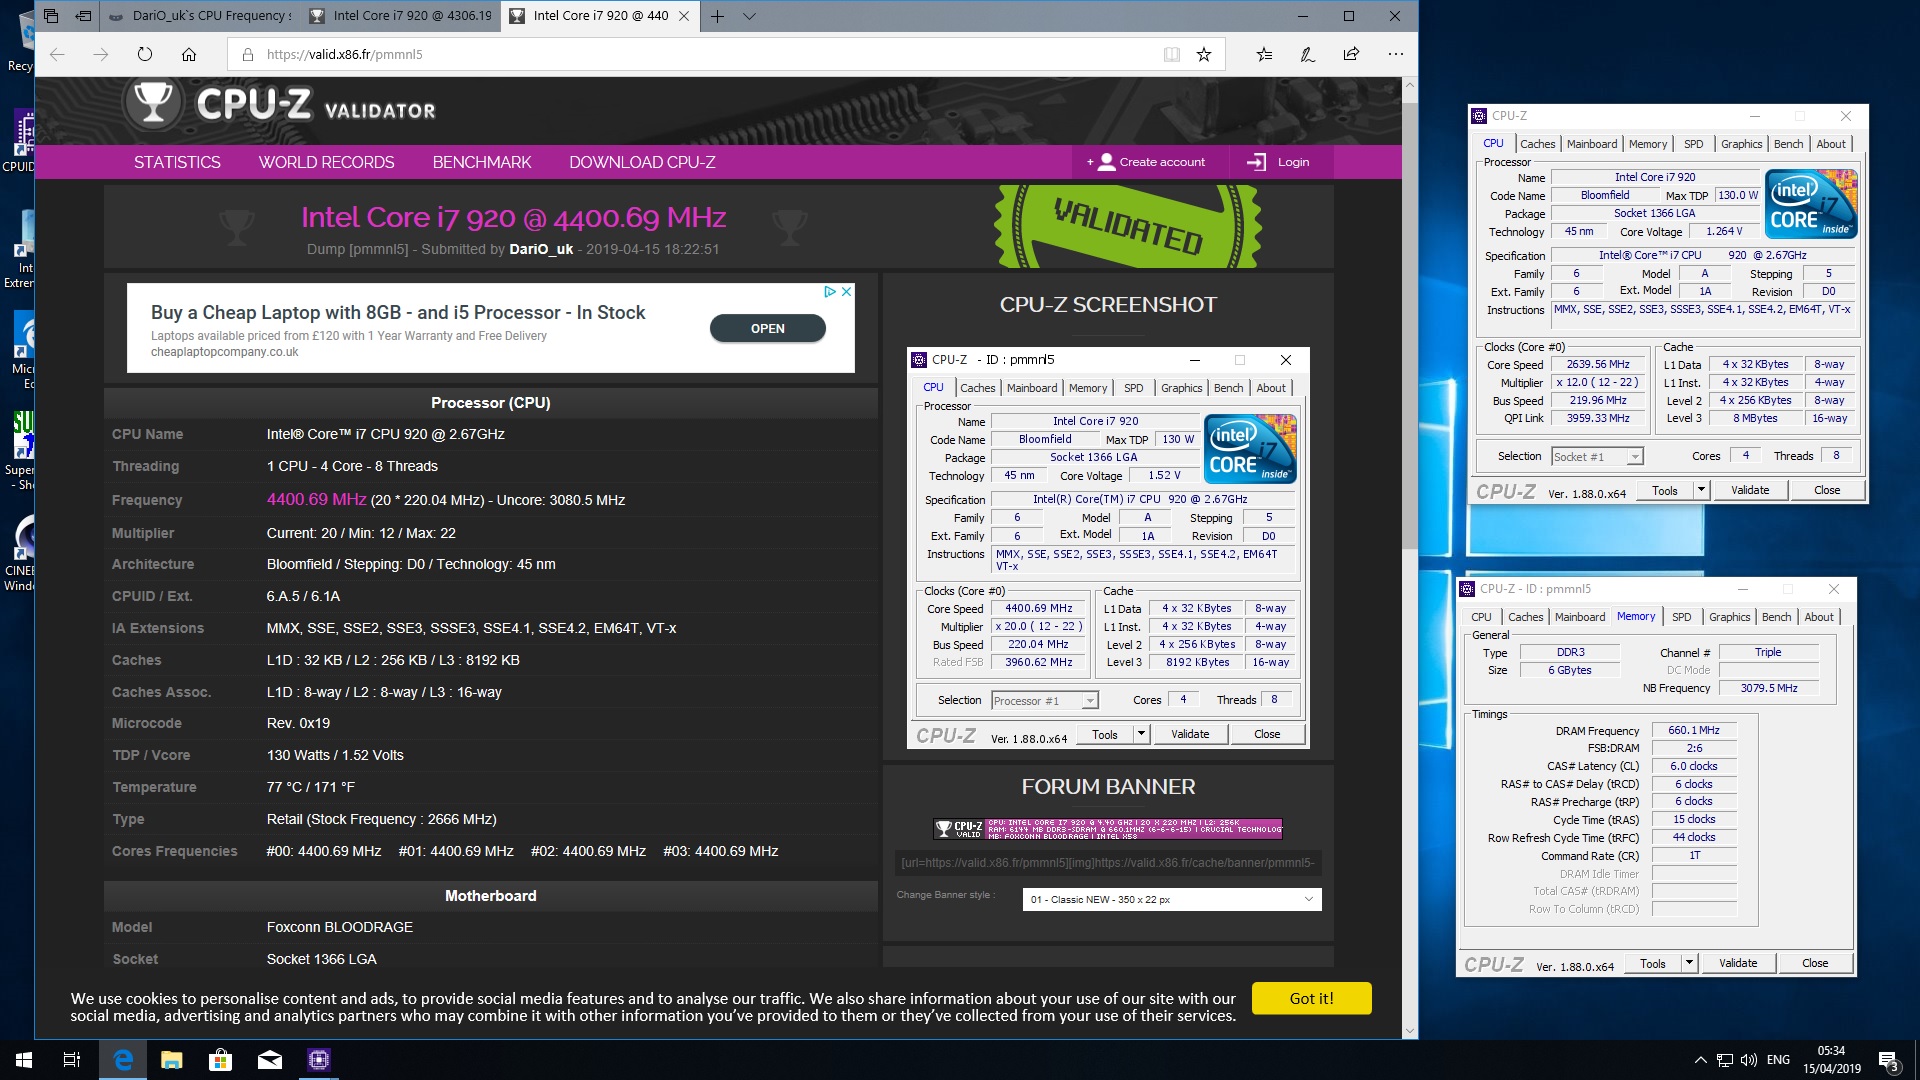Show the tab preview chevron

749,16
